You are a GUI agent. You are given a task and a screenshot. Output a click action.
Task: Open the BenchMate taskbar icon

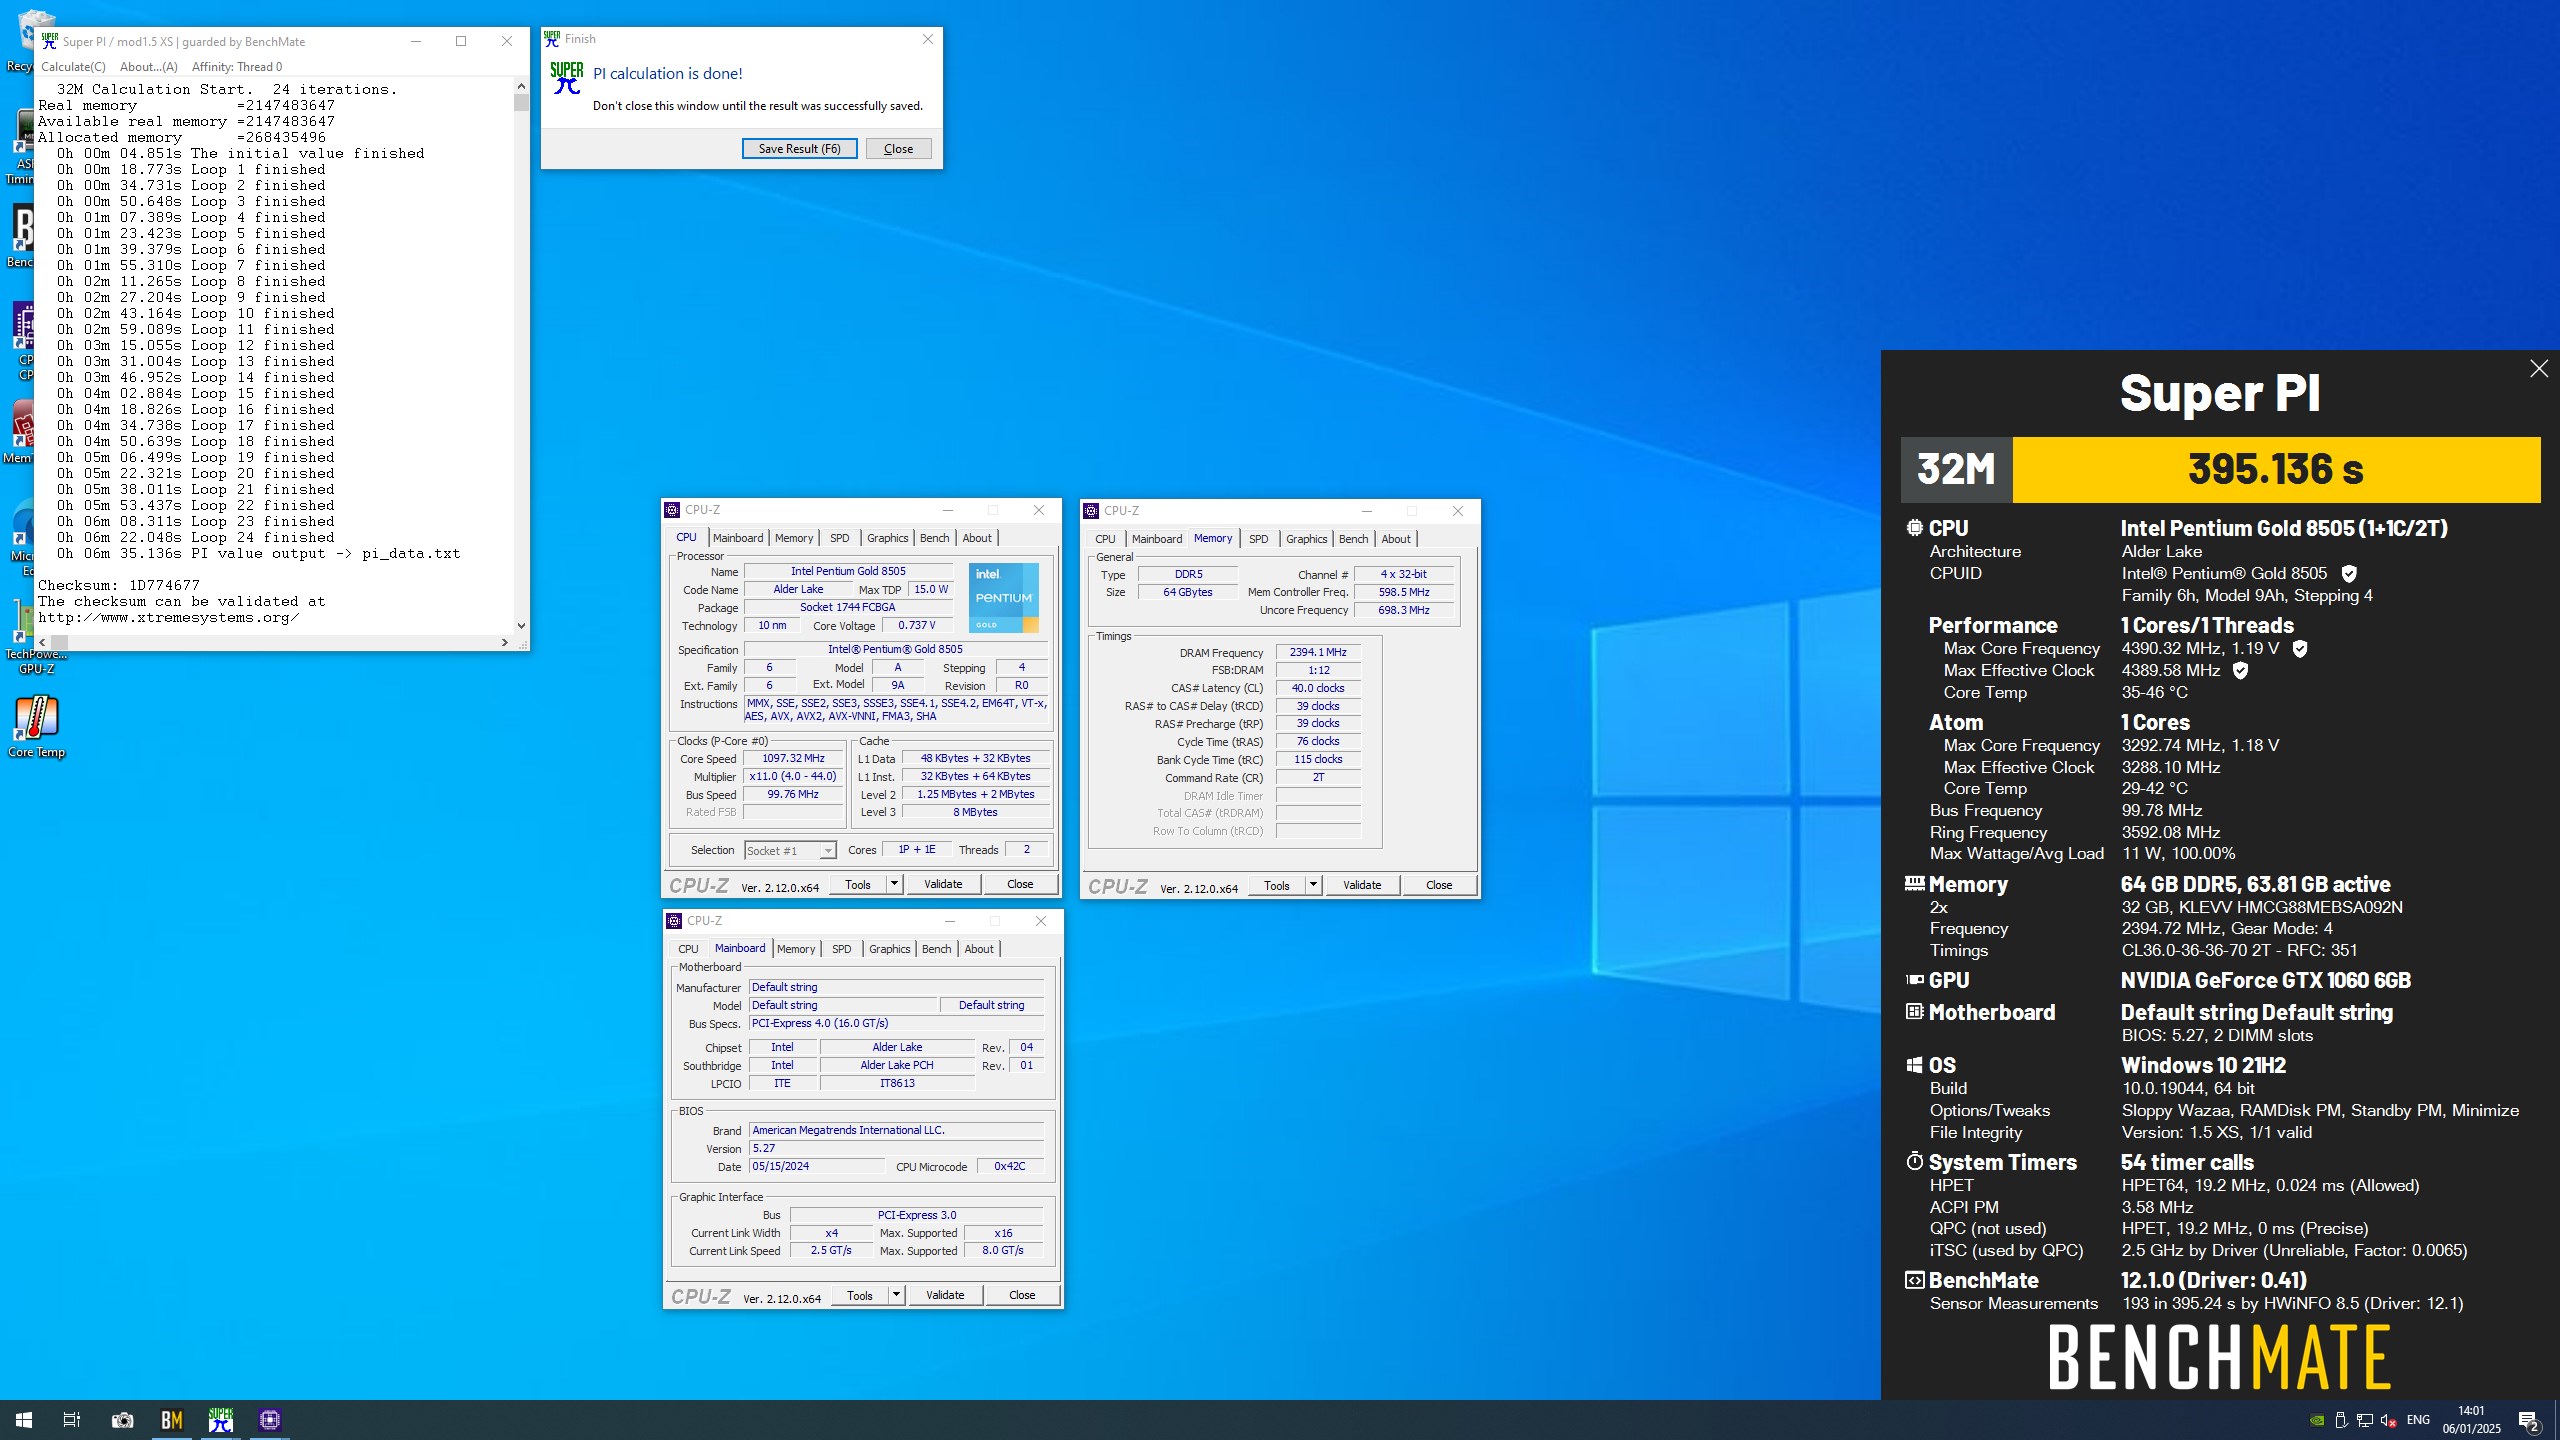point(172,1419)
